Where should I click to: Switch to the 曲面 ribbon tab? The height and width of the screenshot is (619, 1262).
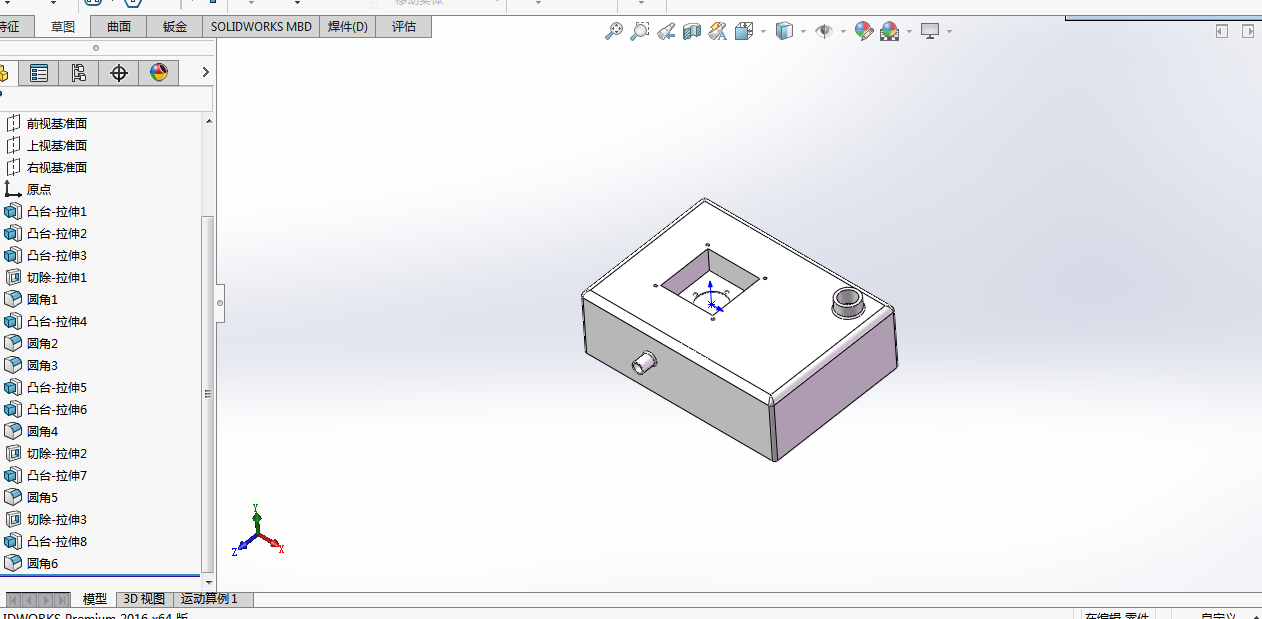coord(119,27)
